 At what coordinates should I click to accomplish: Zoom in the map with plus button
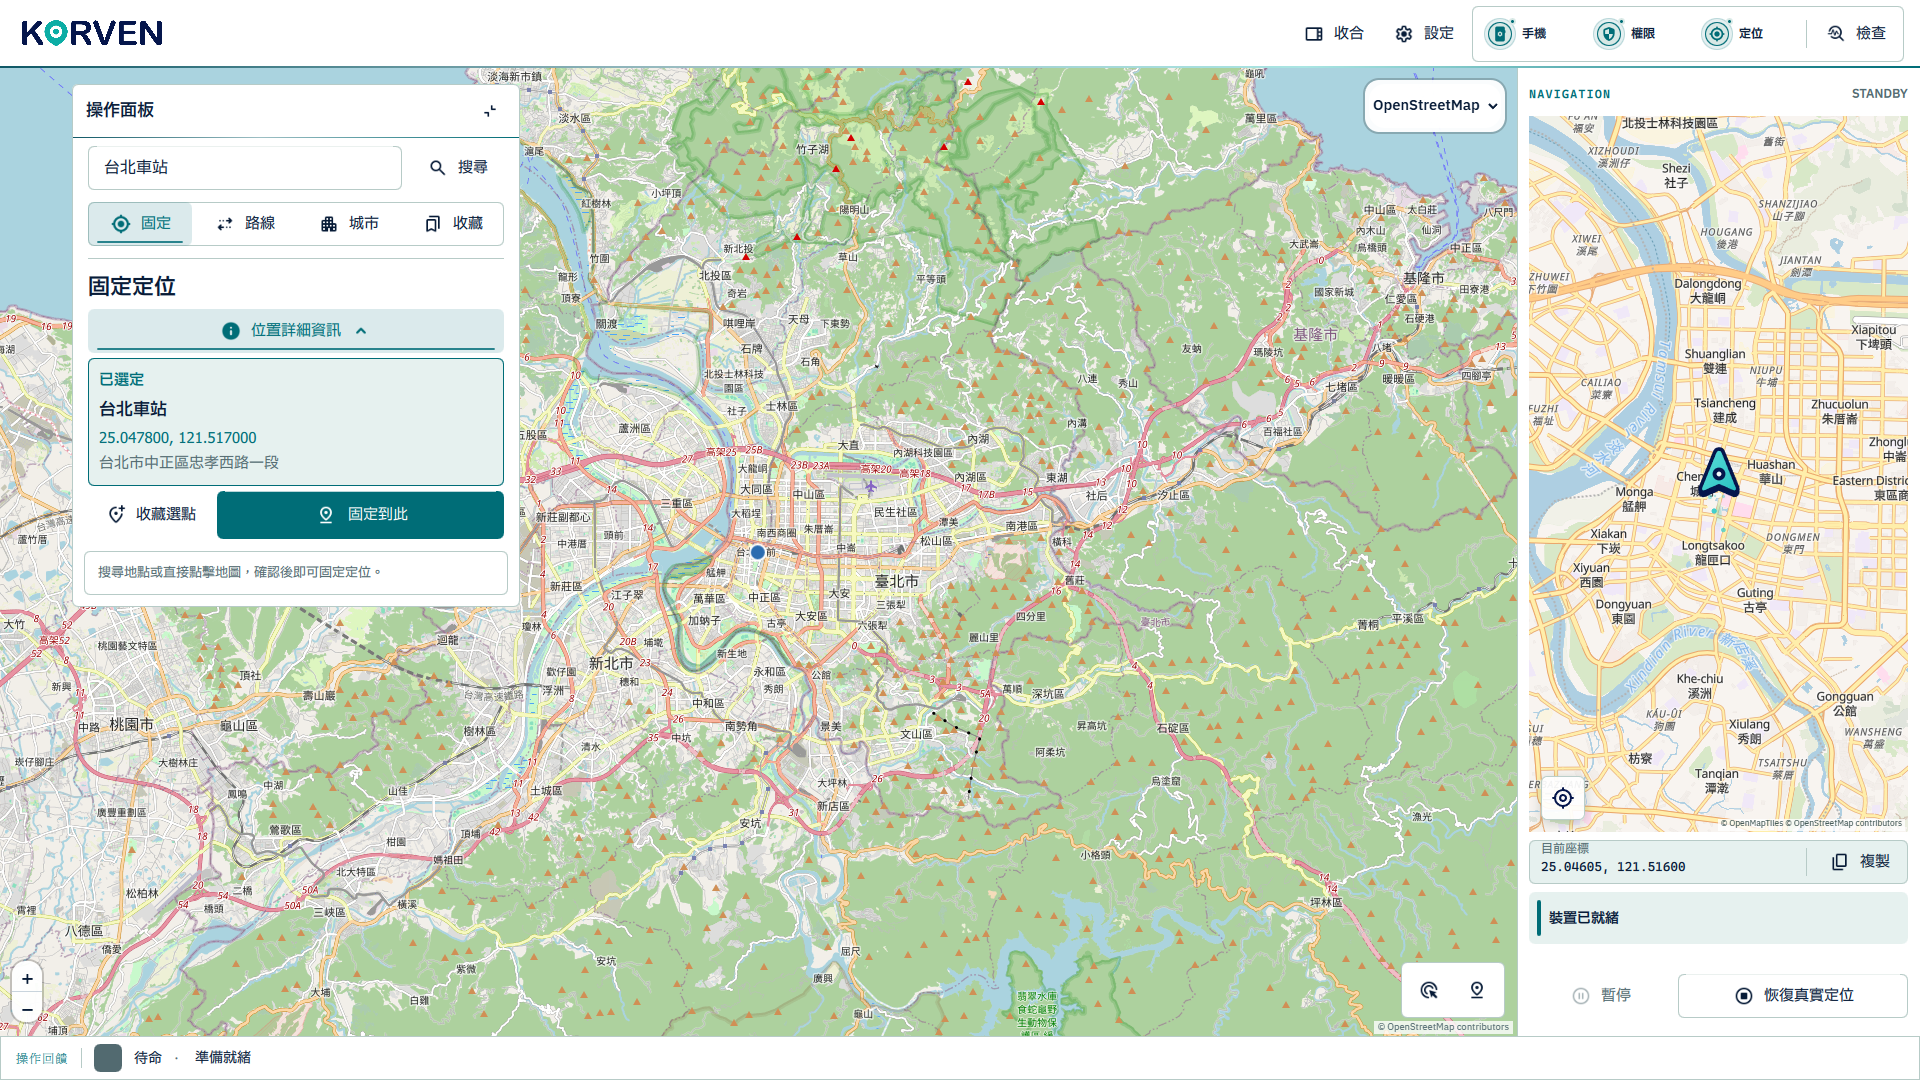tap(27, 979)
